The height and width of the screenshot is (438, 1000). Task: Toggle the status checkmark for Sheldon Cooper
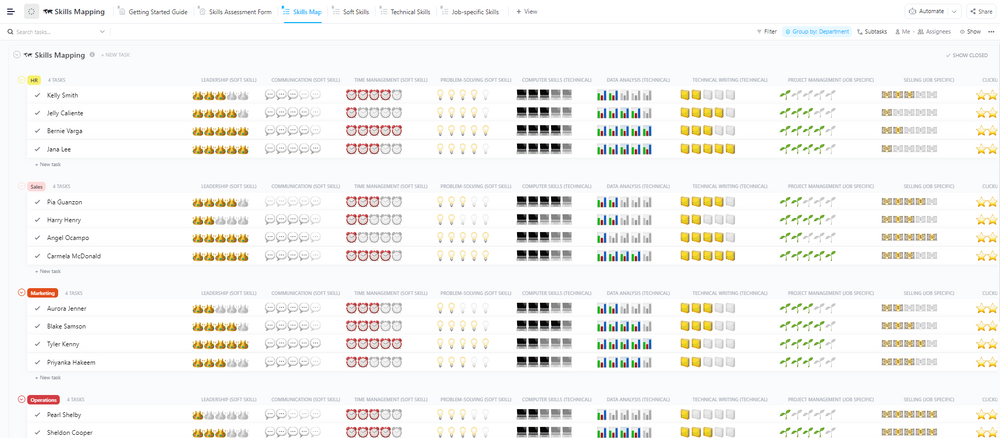(38, 433)
